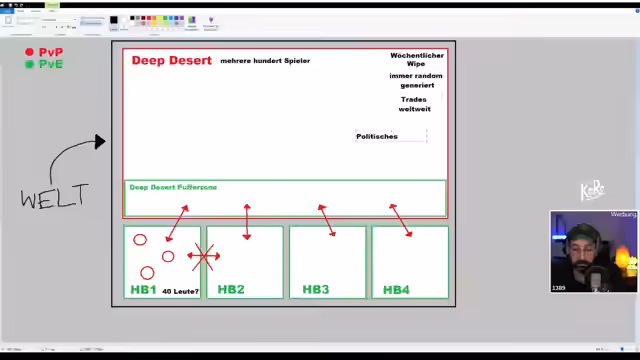
Task: Pick the orange palette swatch
Action: point(154,18)
